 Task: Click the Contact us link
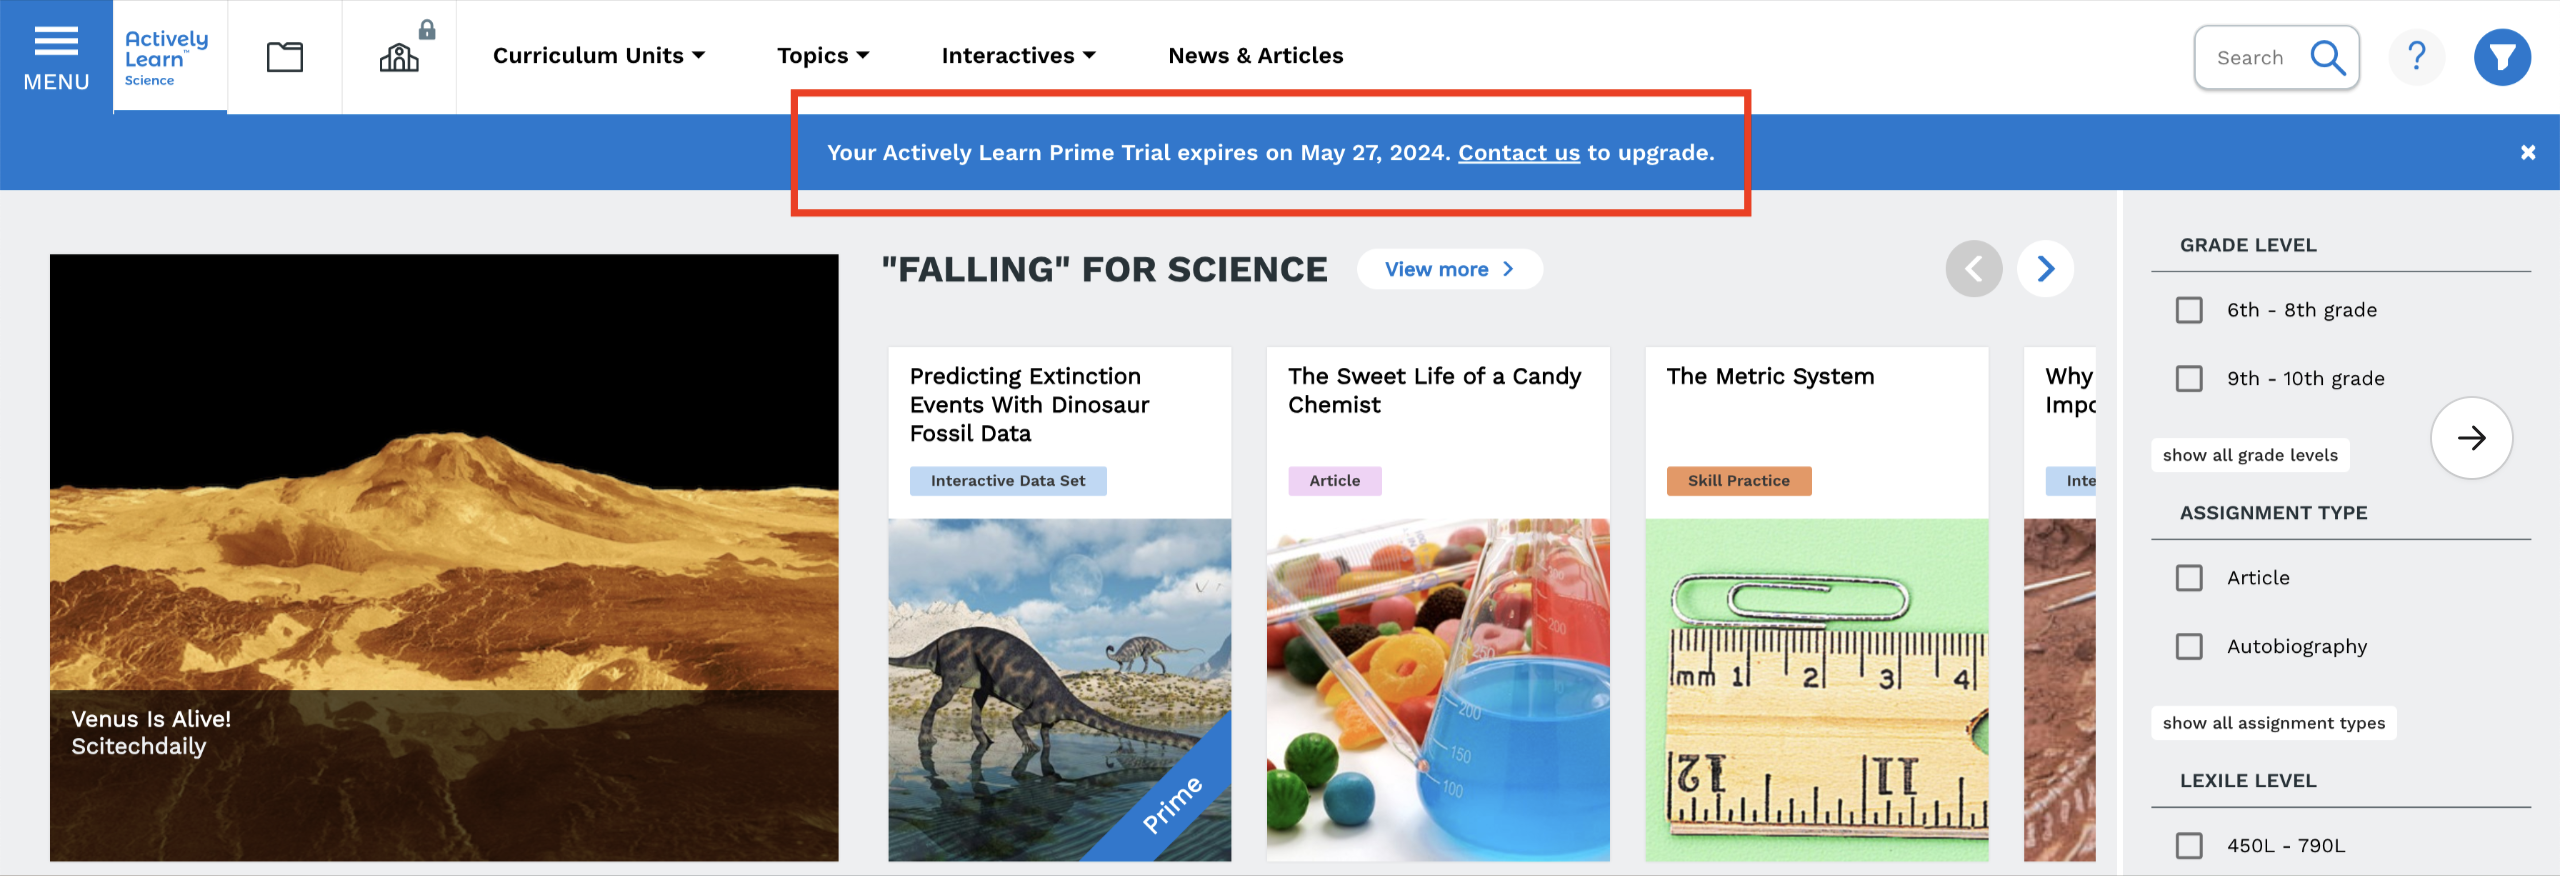click(x=1518, y=153)
